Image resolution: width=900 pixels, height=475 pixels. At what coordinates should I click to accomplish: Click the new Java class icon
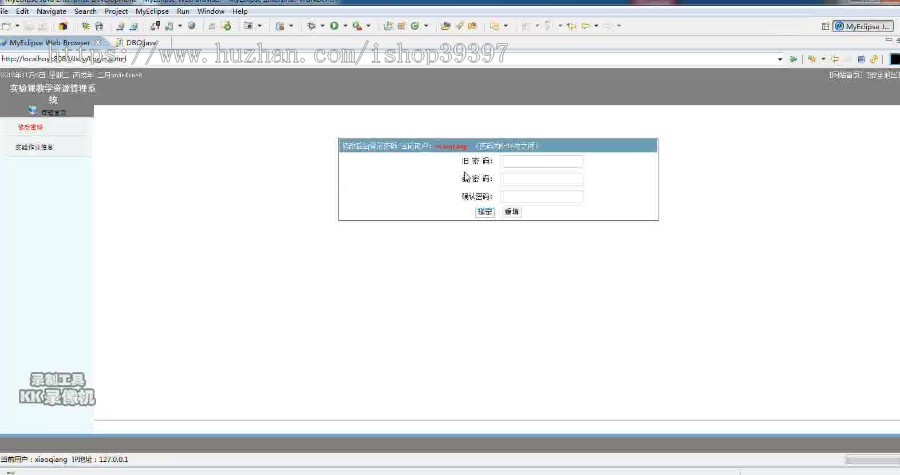(415, 26)
